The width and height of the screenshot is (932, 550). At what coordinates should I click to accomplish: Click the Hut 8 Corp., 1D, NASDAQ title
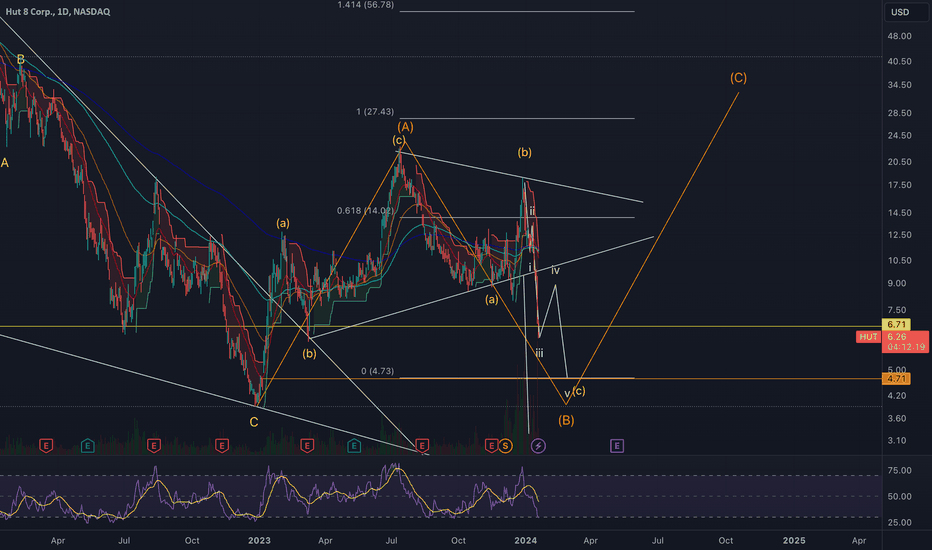click(x=58, y=11)
